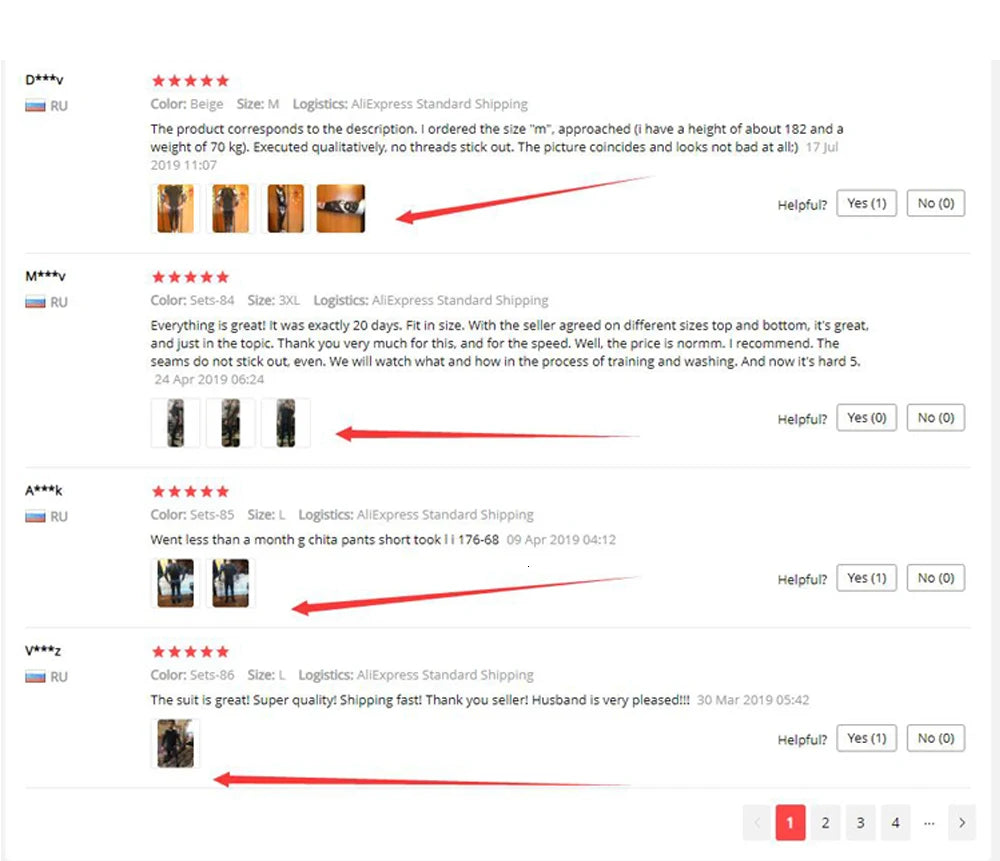Click Yes helpful on V***z's review
1000x861 pixels.
click(x=866, y=738)
